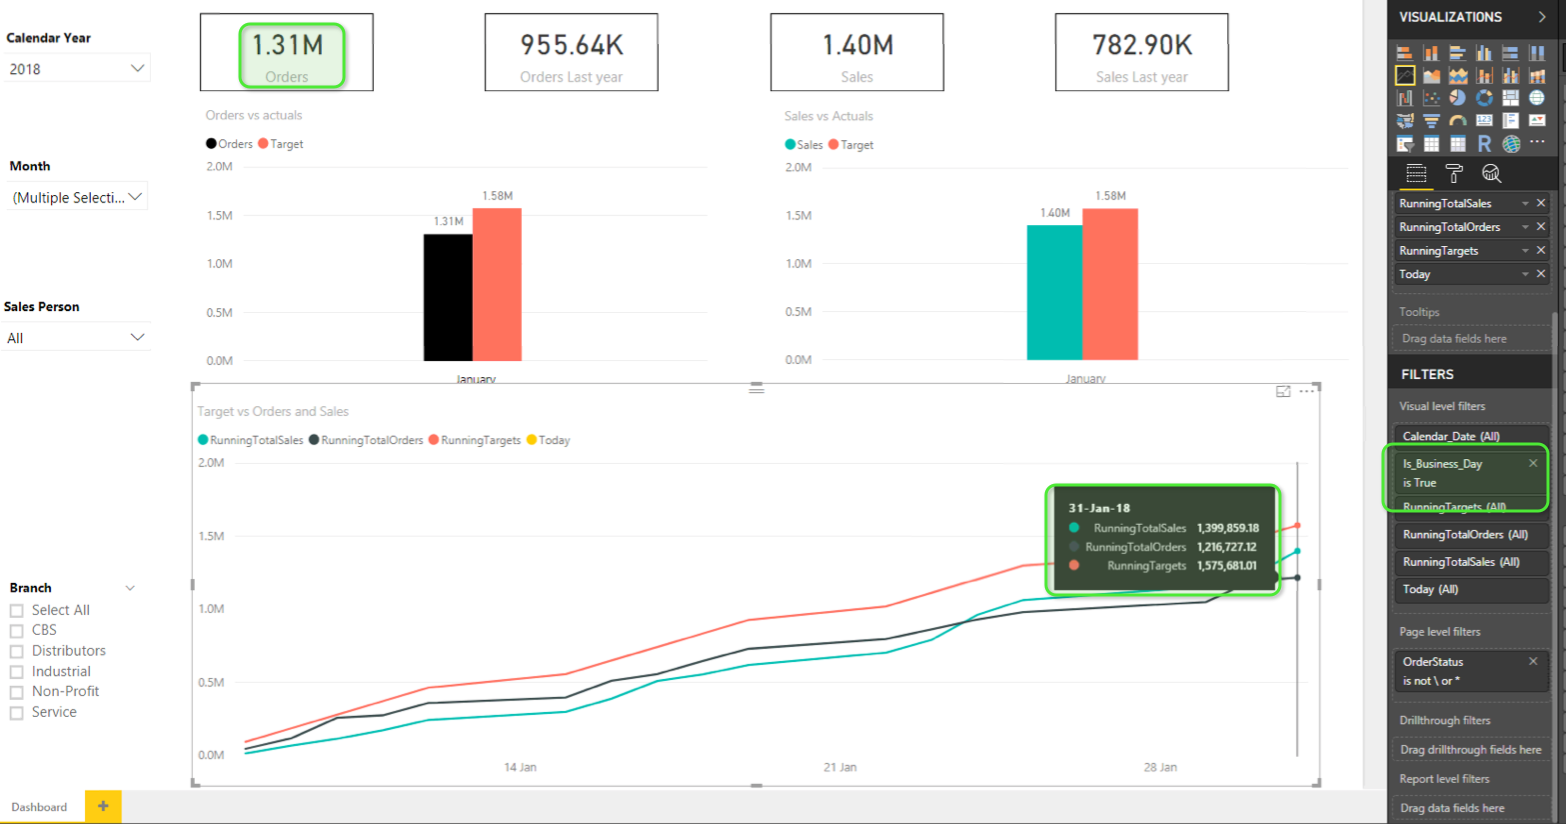Select the line chart visualization icon
Viewport: 1566px width, 824px height.
1405,75
